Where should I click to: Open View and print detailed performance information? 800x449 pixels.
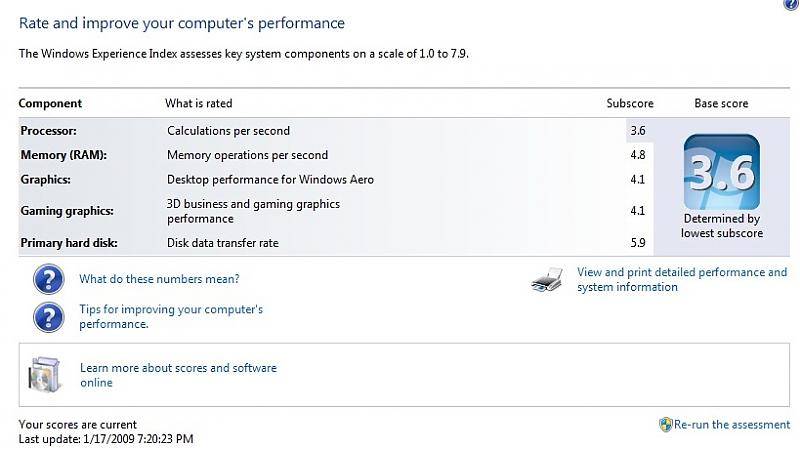click(682, 280)
